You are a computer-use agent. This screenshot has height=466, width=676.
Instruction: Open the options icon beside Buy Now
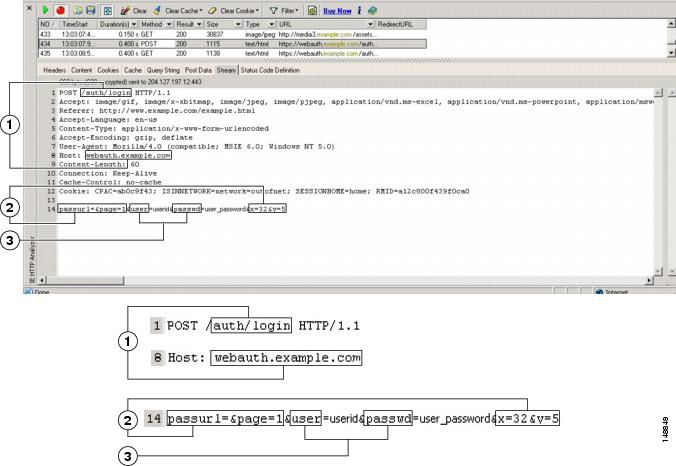[313, 10]
